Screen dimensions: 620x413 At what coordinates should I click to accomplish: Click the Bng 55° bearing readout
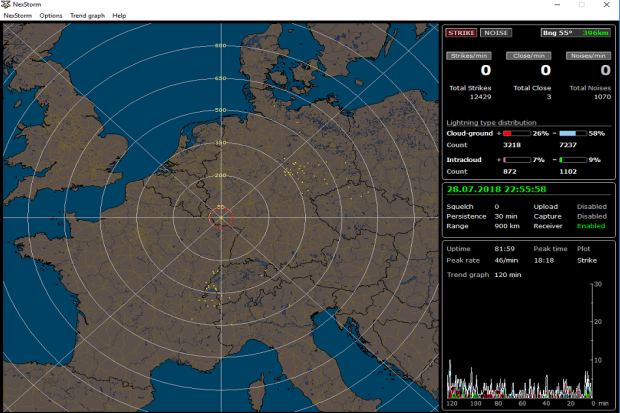(x=558, y=33)
